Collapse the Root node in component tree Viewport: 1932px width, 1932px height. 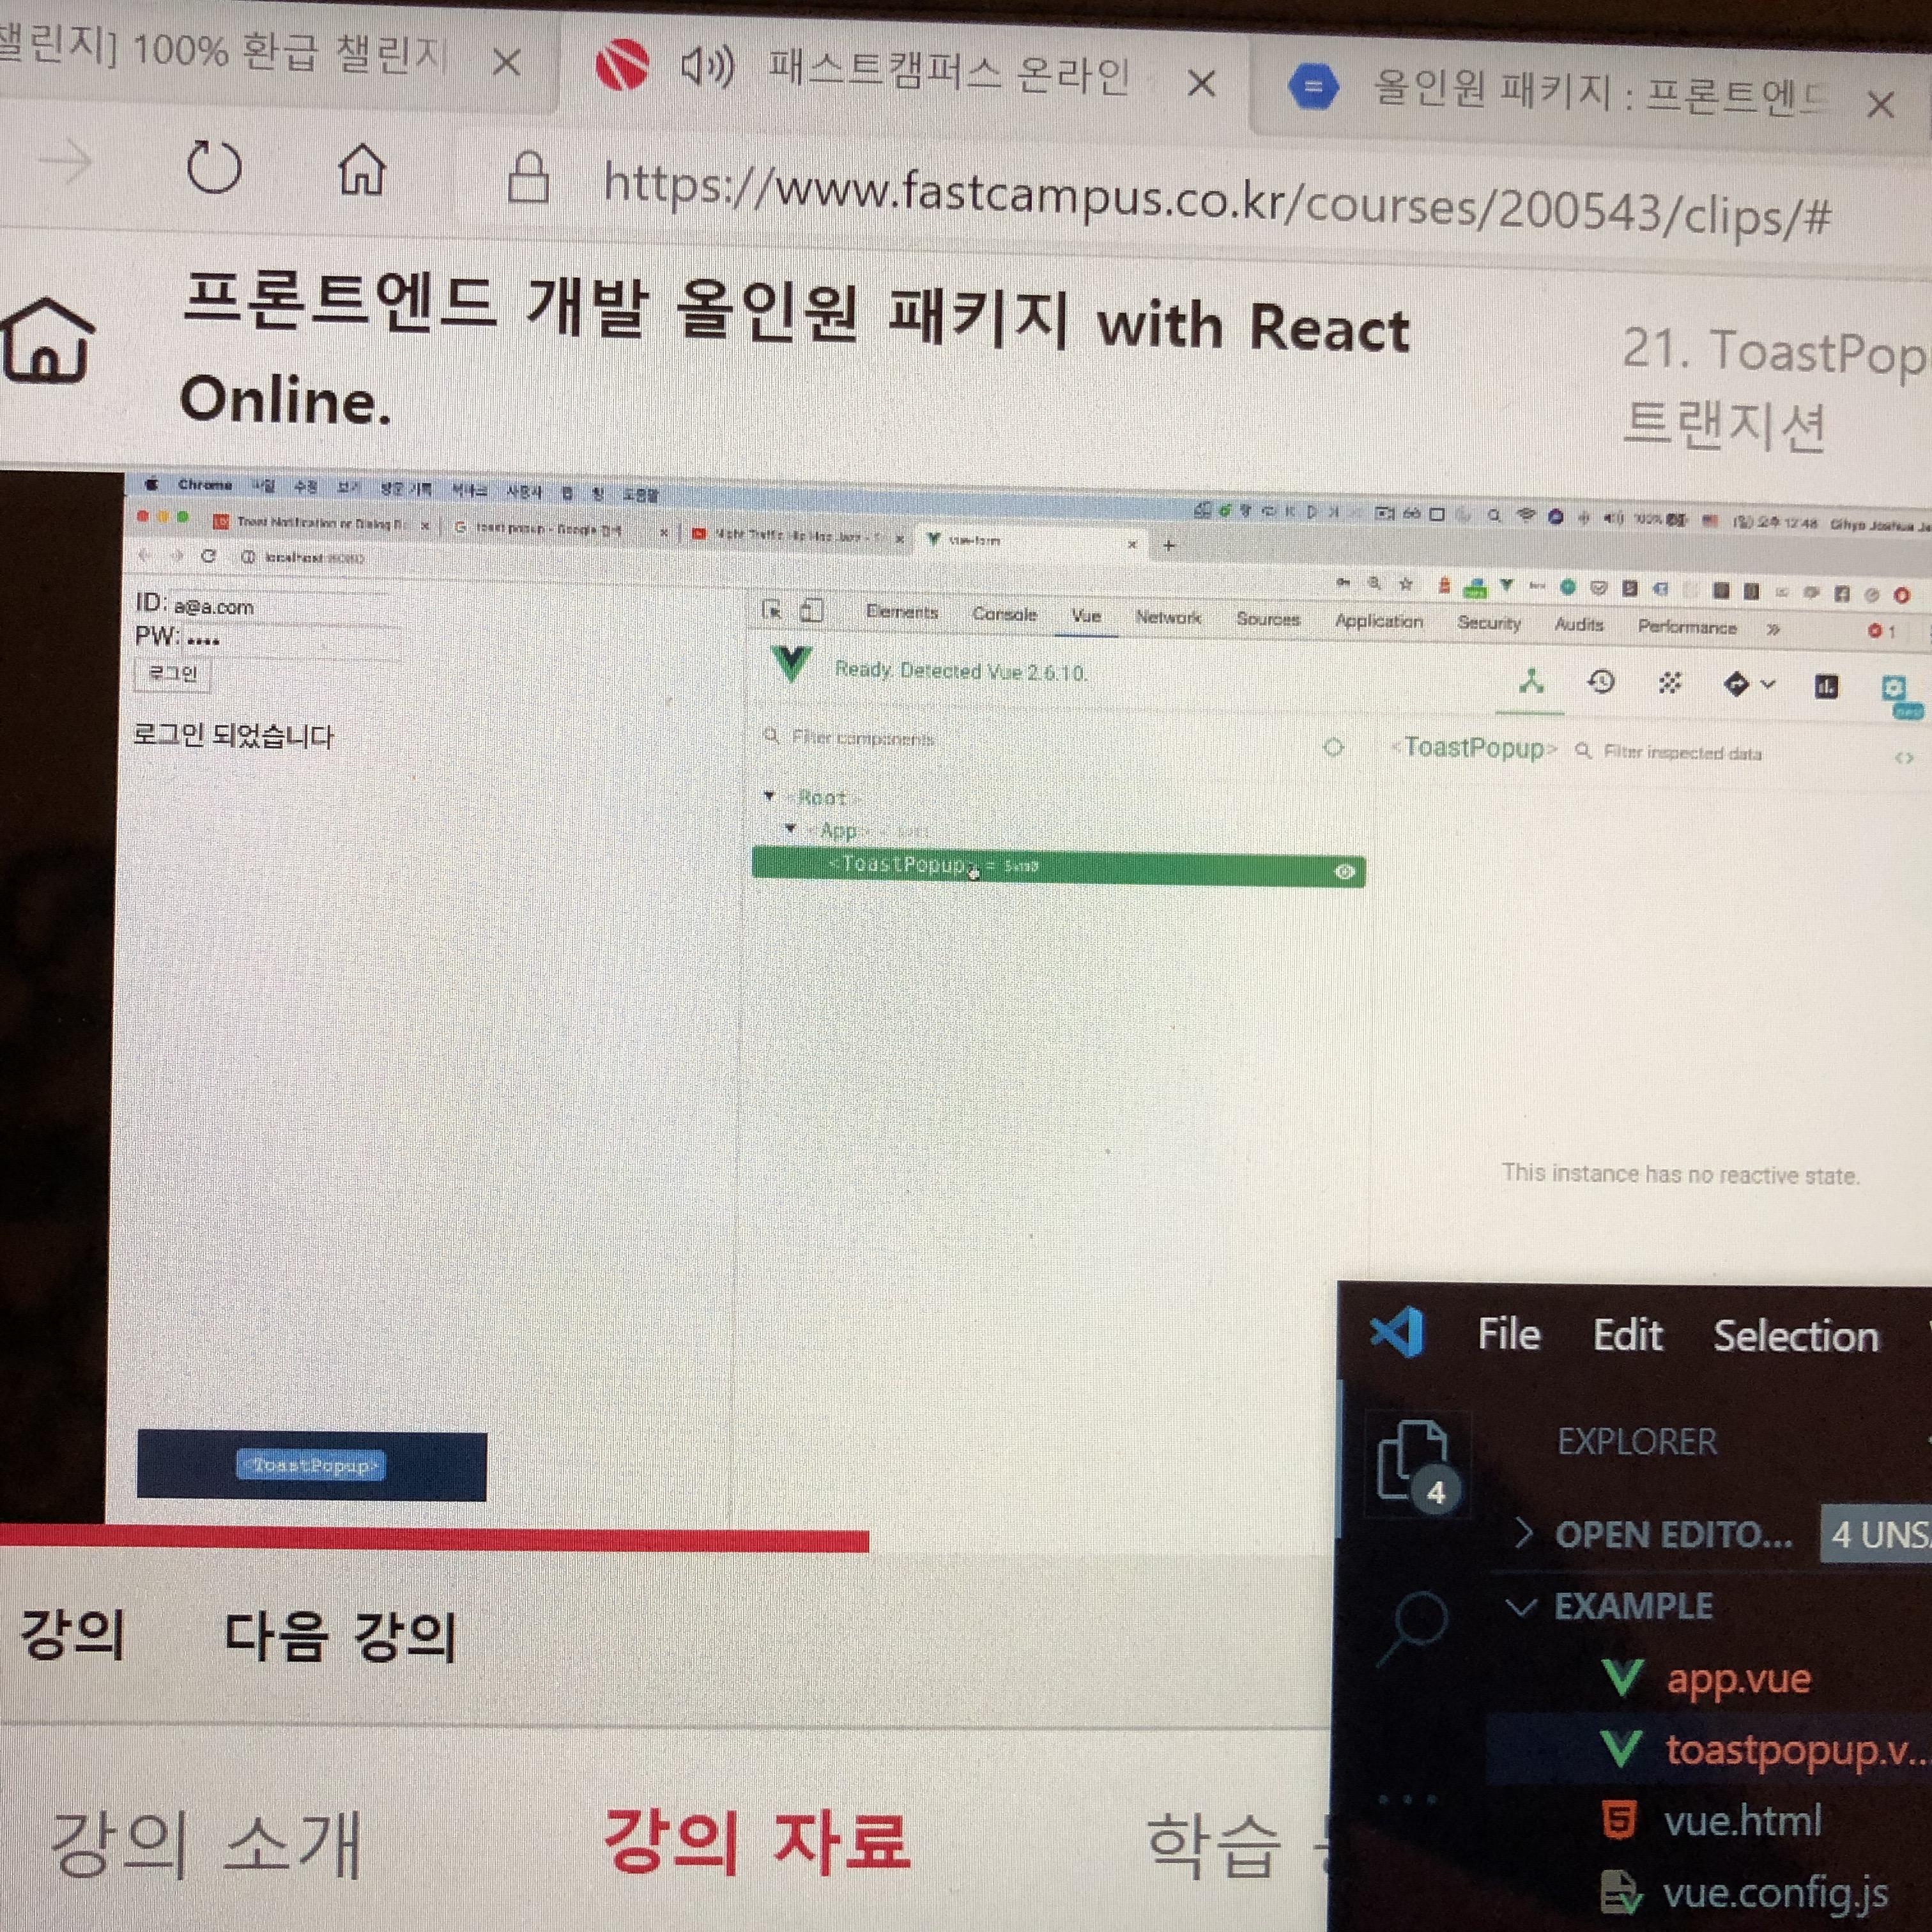click(769, 796)
